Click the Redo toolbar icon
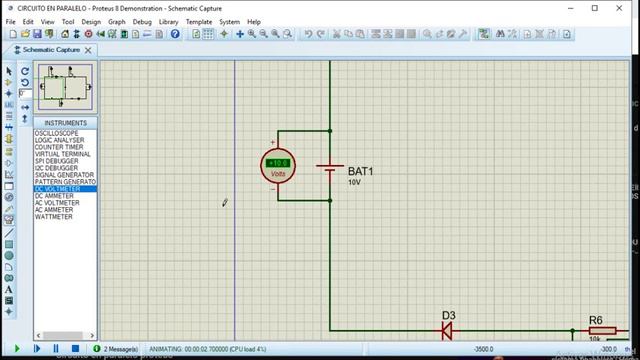 321,34
